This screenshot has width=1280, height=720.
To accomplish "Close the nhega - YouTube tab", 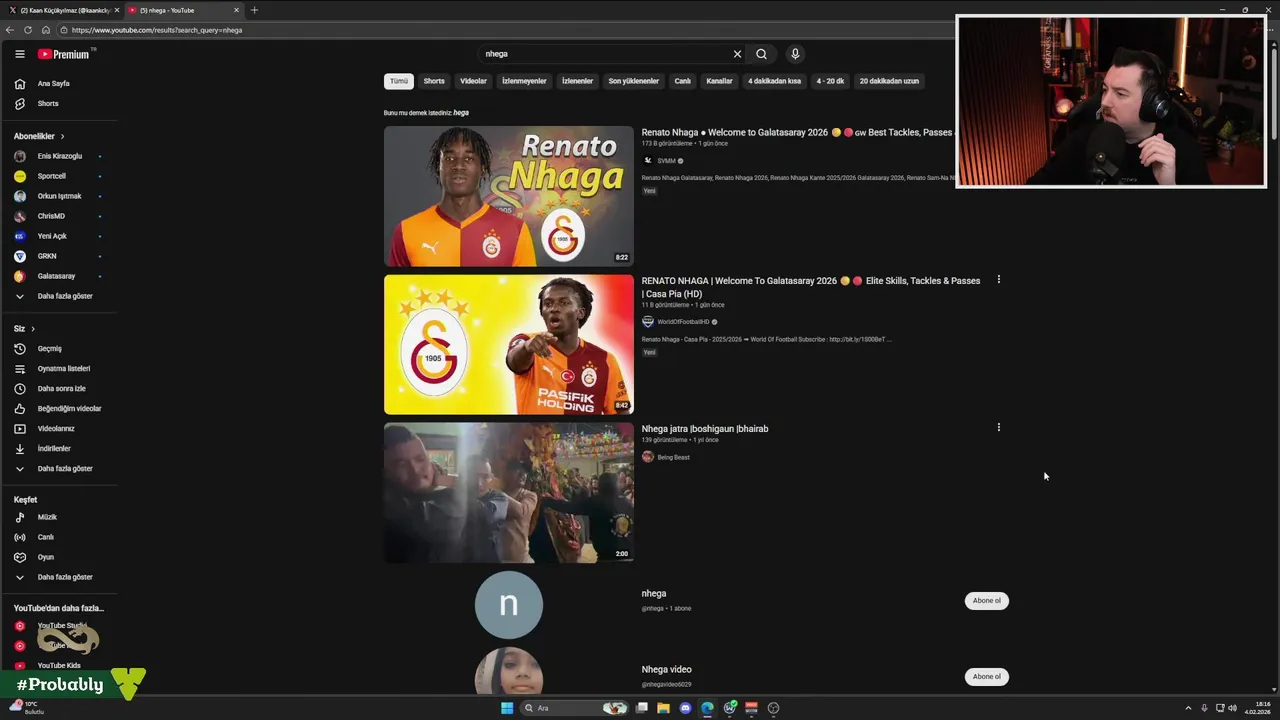I will [237, 10].
